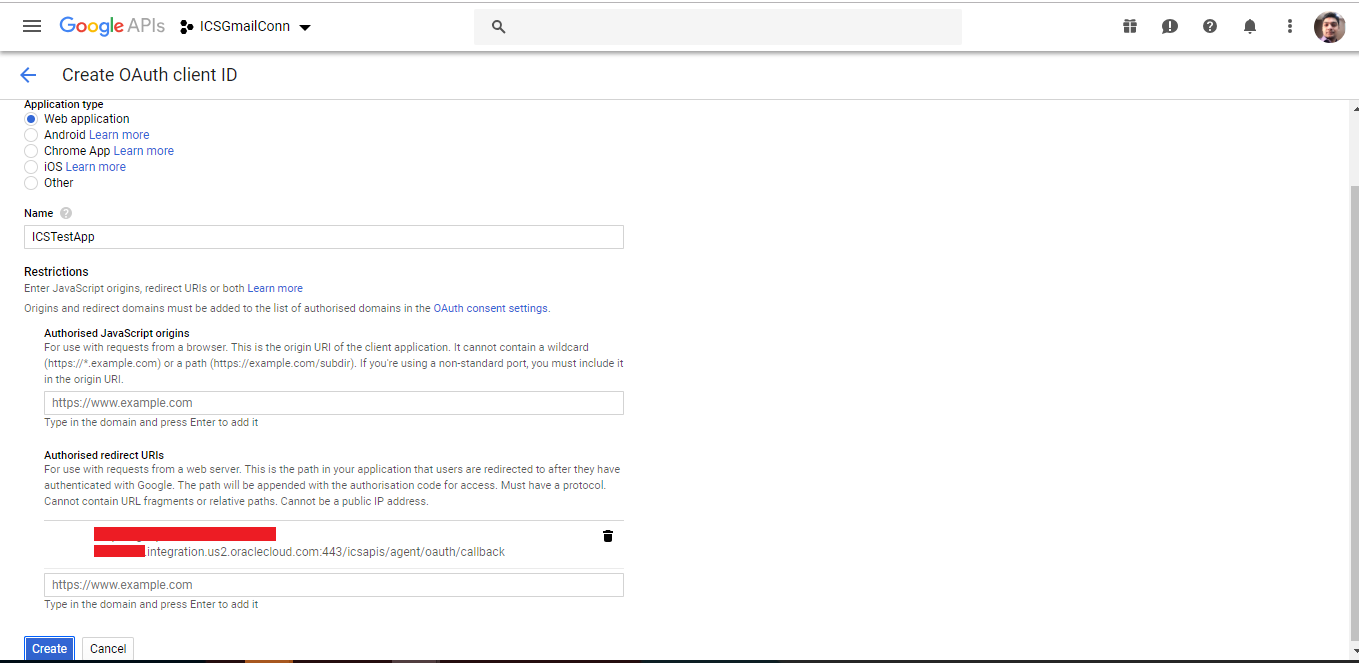The image size is (1366, 663).
Task: Click the Authorised redirect URIs label
Action: [x=104, y=455]
